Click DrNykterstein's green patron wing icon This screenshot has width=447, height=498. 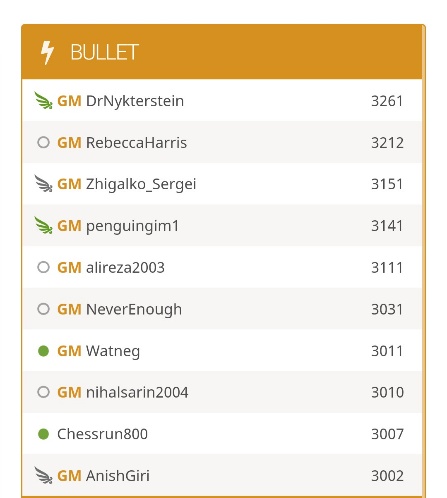[x=43, y=101]
